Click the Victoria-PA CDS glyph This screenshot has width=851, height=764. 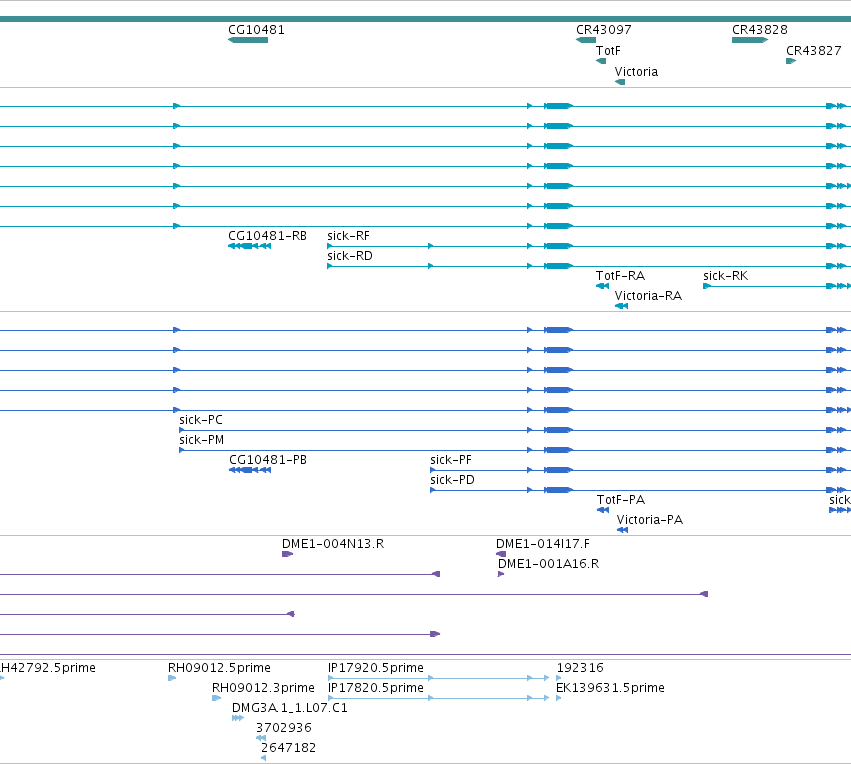[623, 530]
